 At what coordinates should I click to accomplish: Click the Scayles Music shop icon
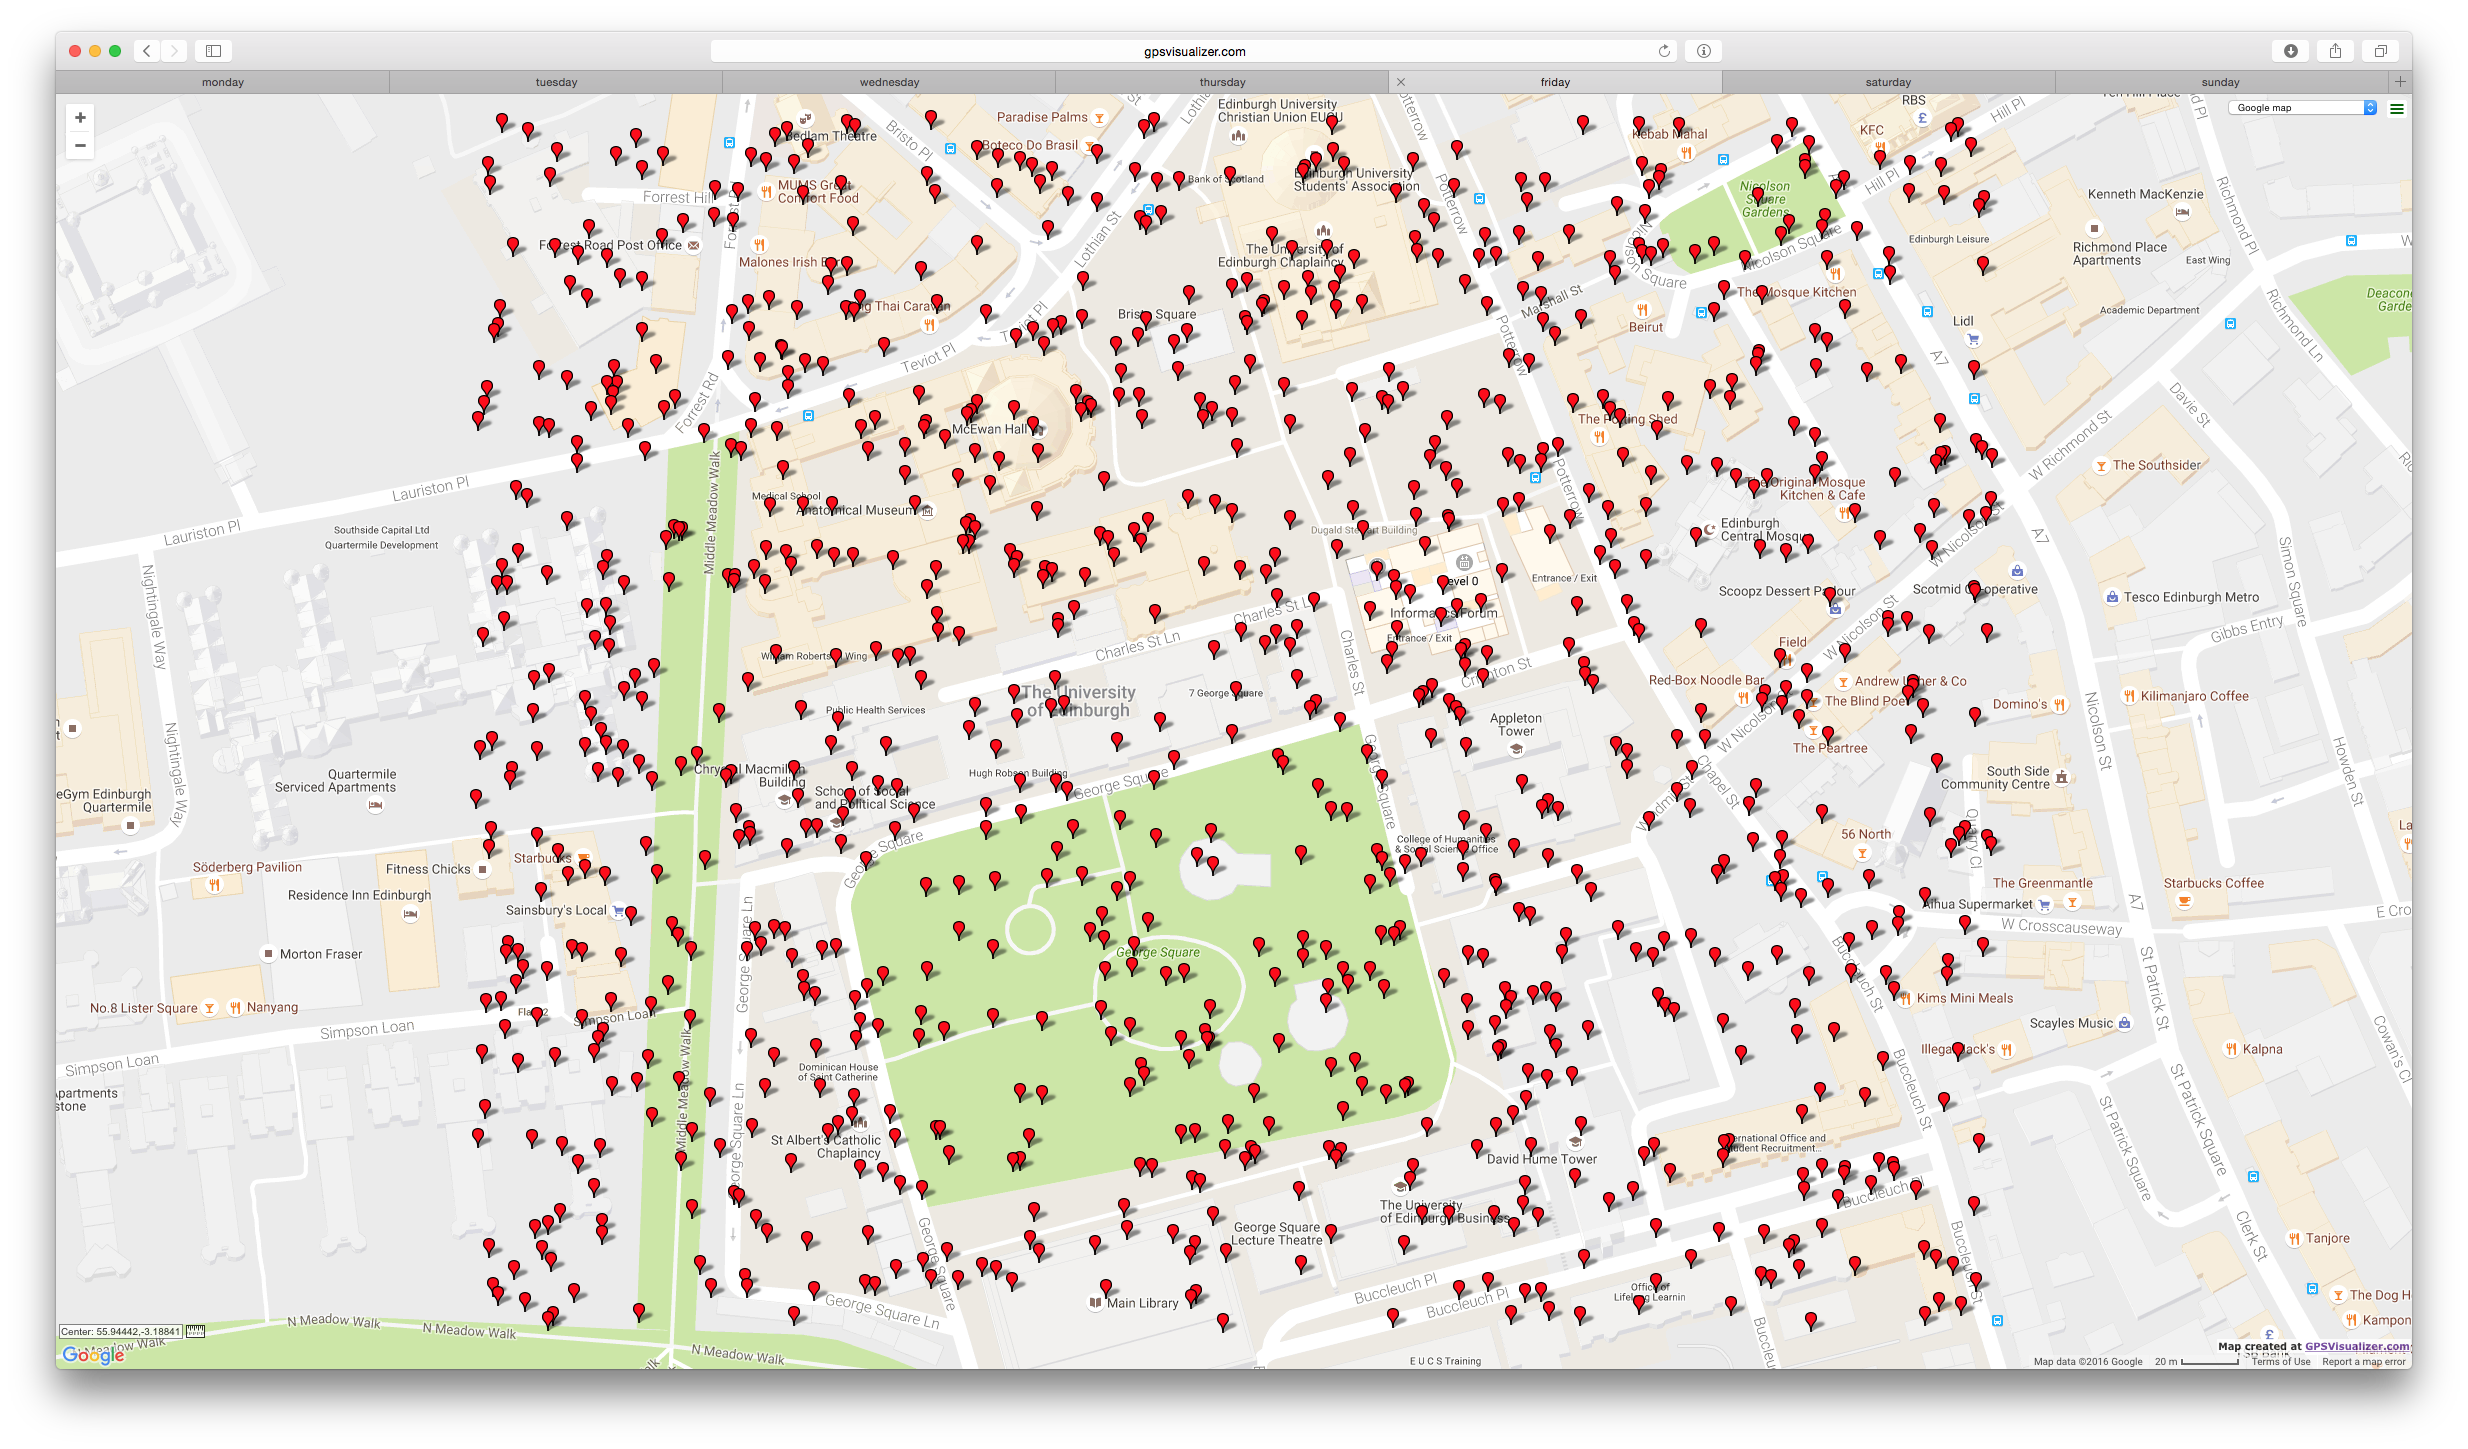pyautogui.click(x=2125, y=1023)
